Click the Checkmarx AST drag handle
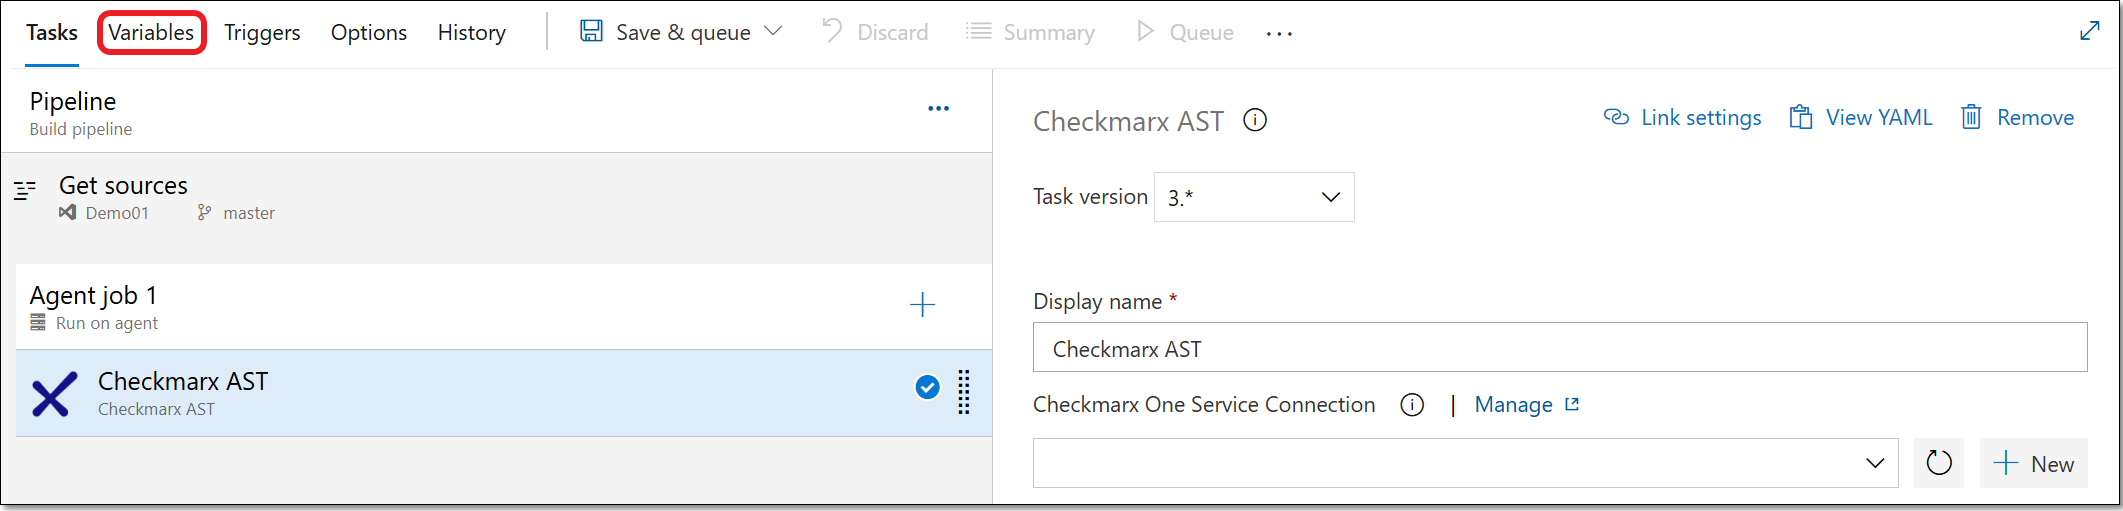Viewport: 2123px width, 511px height. tap(964, 392)
